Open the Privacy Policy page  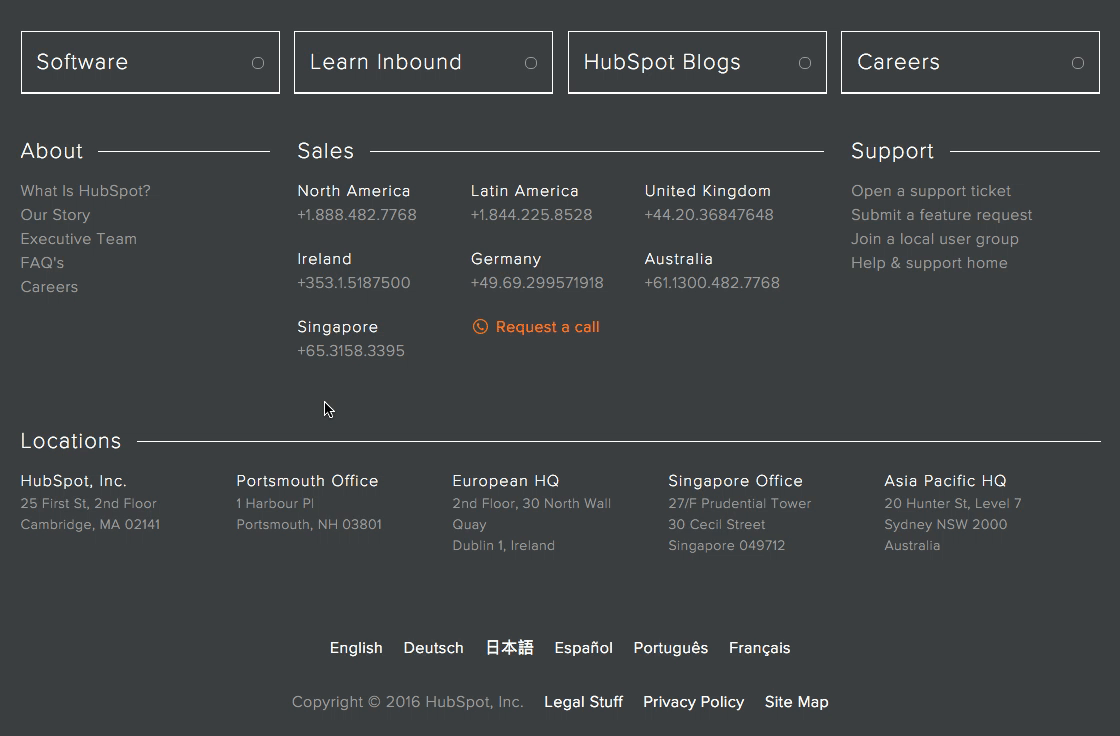tap(694, 702)
